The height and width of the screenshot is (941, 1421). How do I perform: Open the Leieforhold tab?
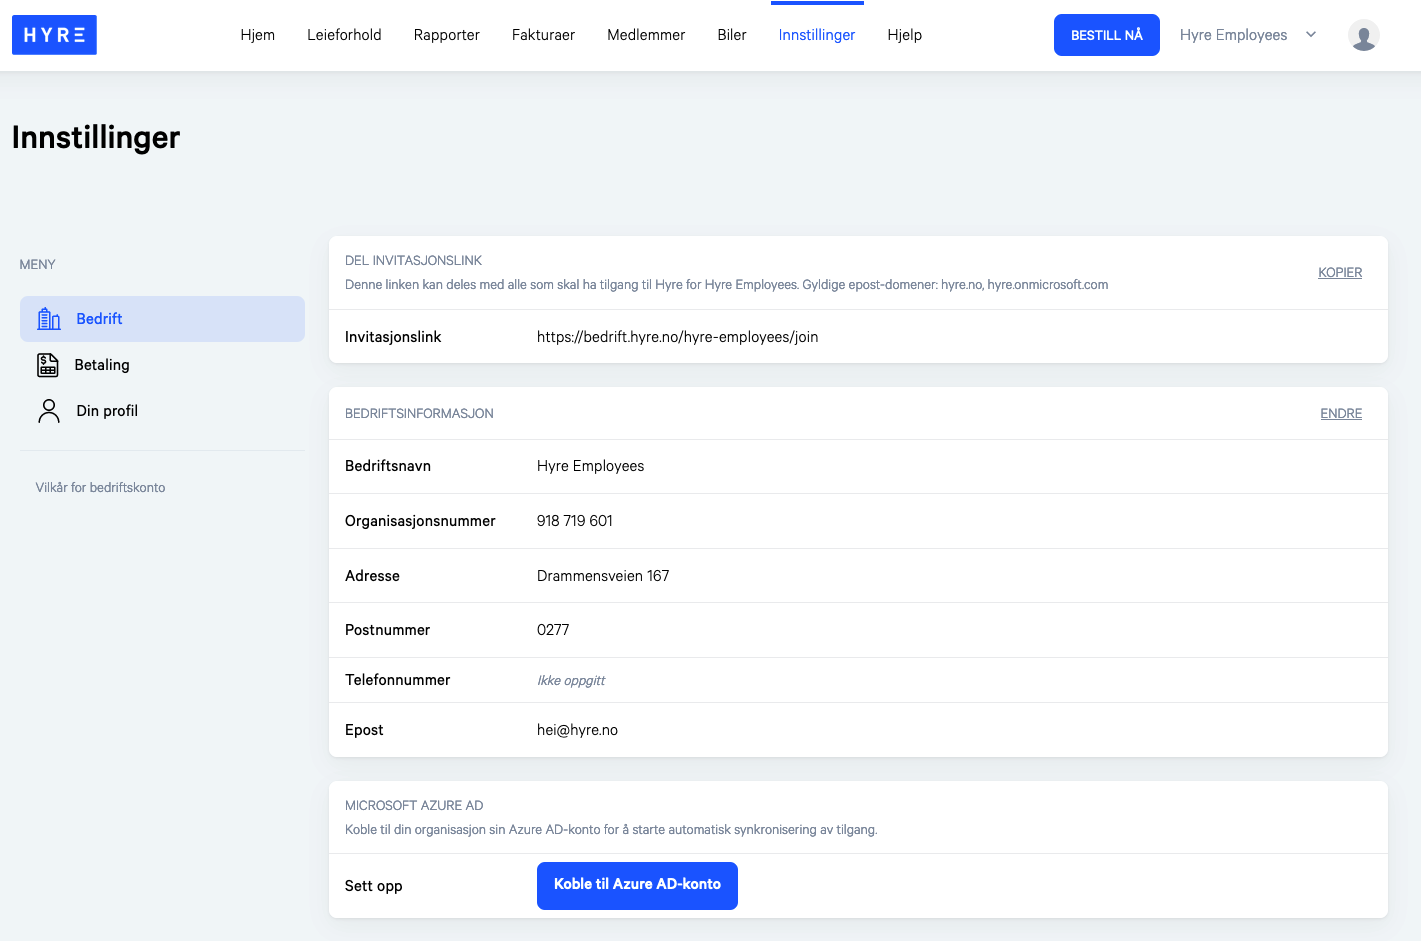click(344, 35)
